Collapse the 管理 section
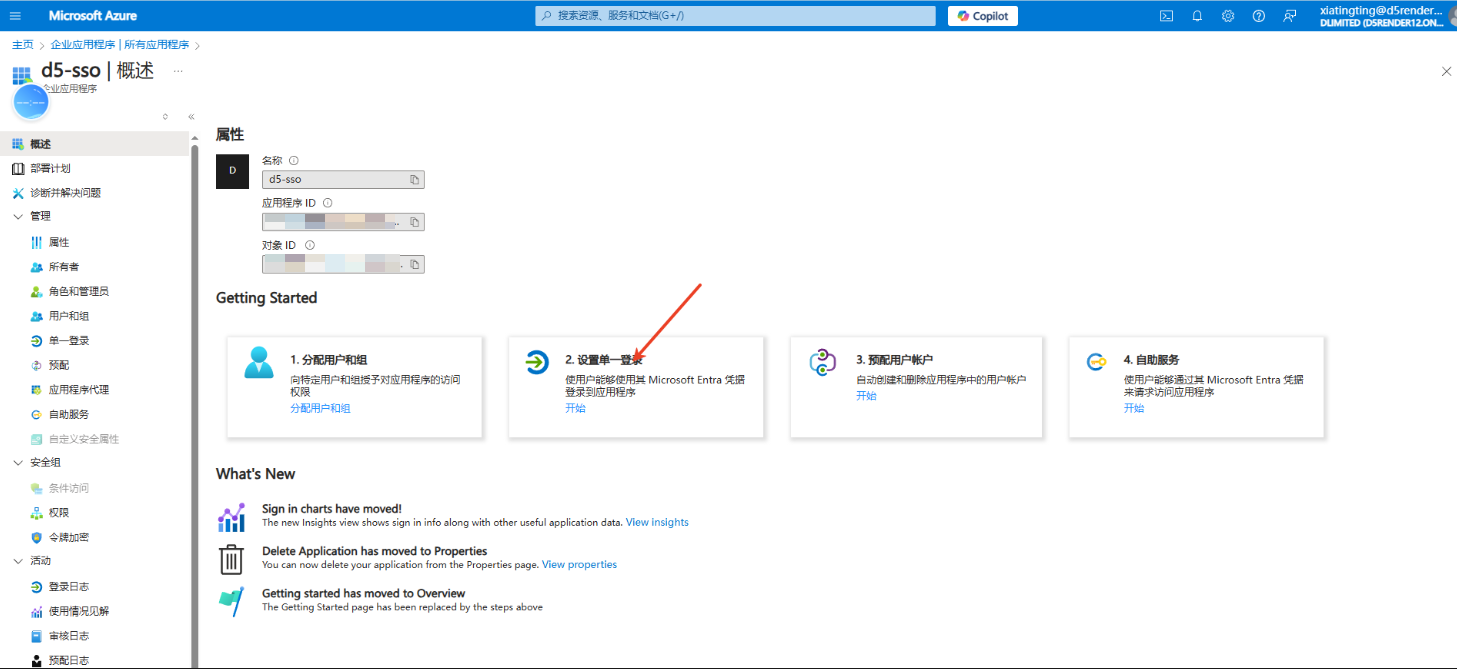1457x669 pixels. coord(18,216)
